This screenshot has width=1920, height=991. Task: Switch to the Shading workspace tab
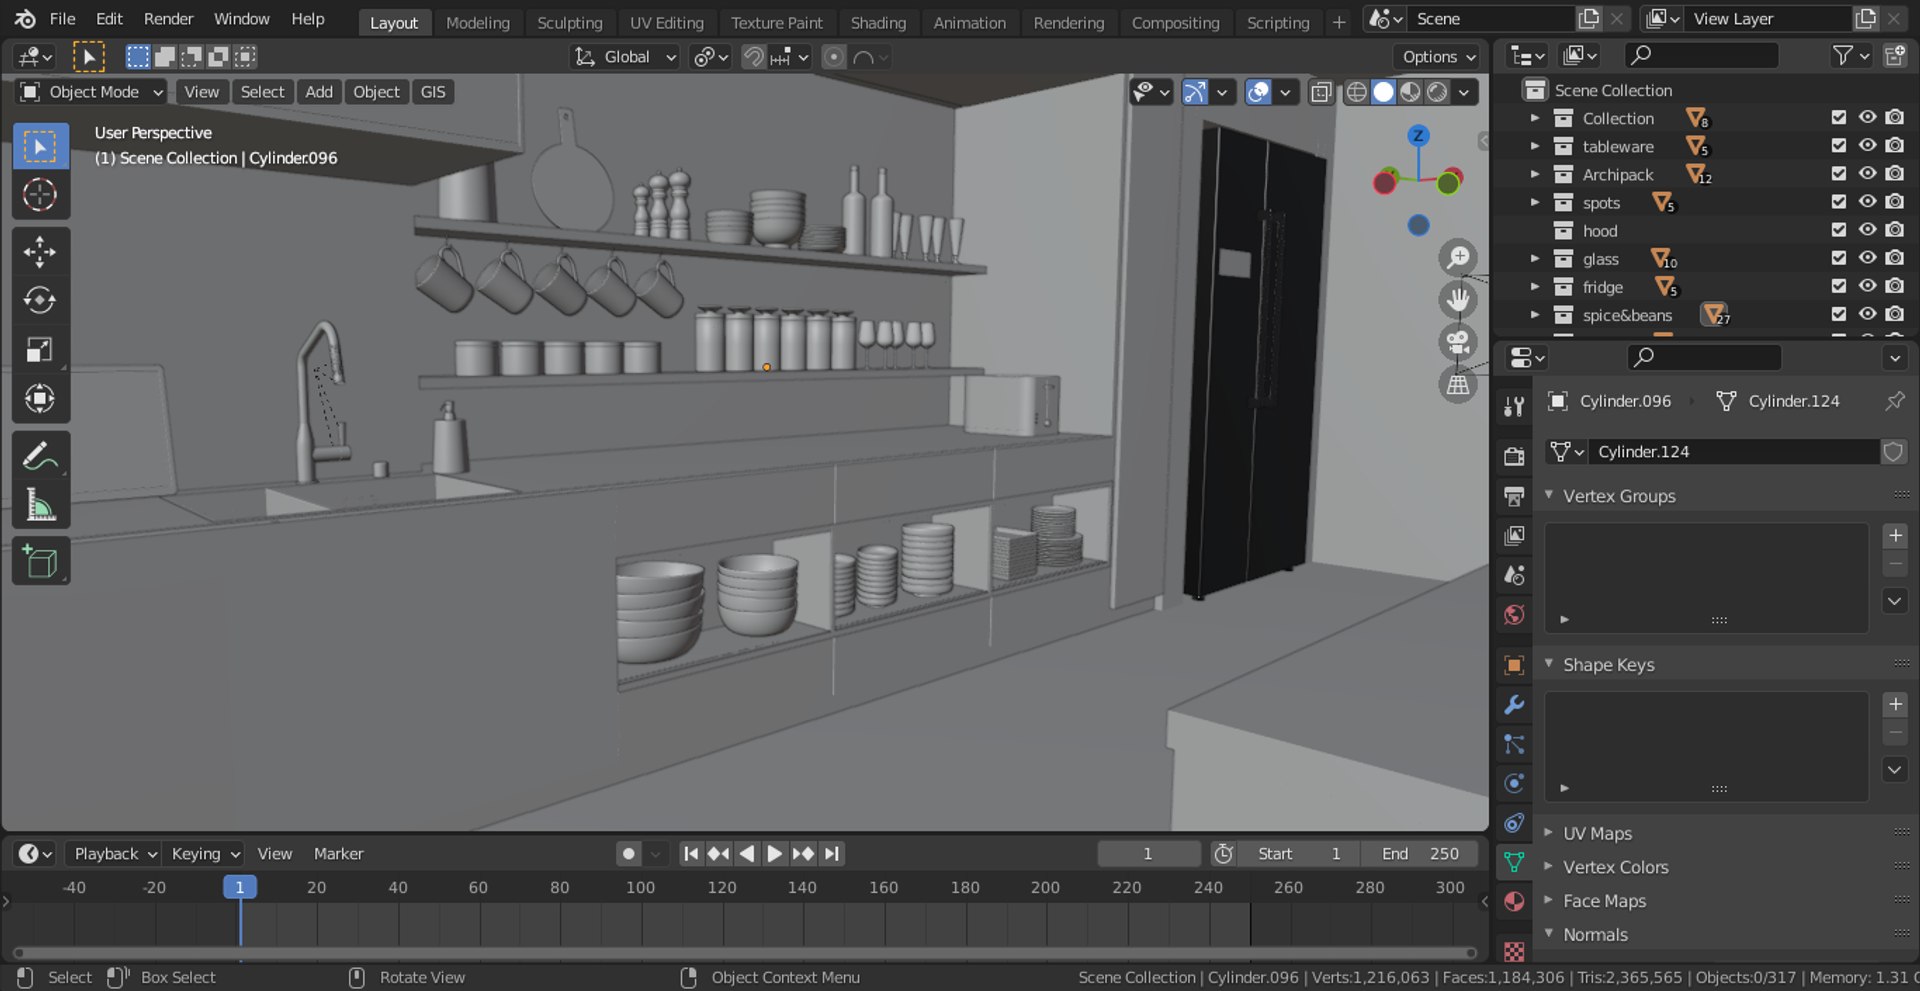[x=878, y=22]
